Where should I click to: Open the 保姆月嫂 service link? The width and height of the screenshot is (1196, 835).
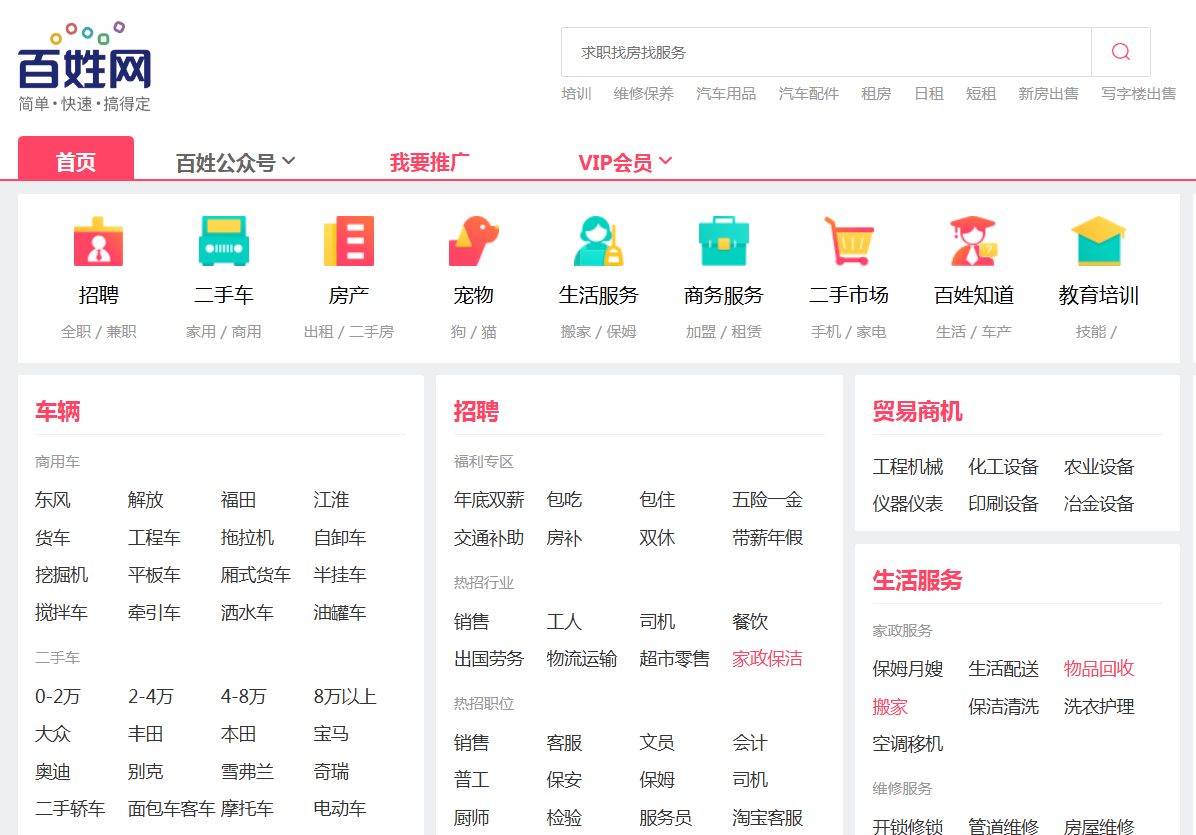908,669
